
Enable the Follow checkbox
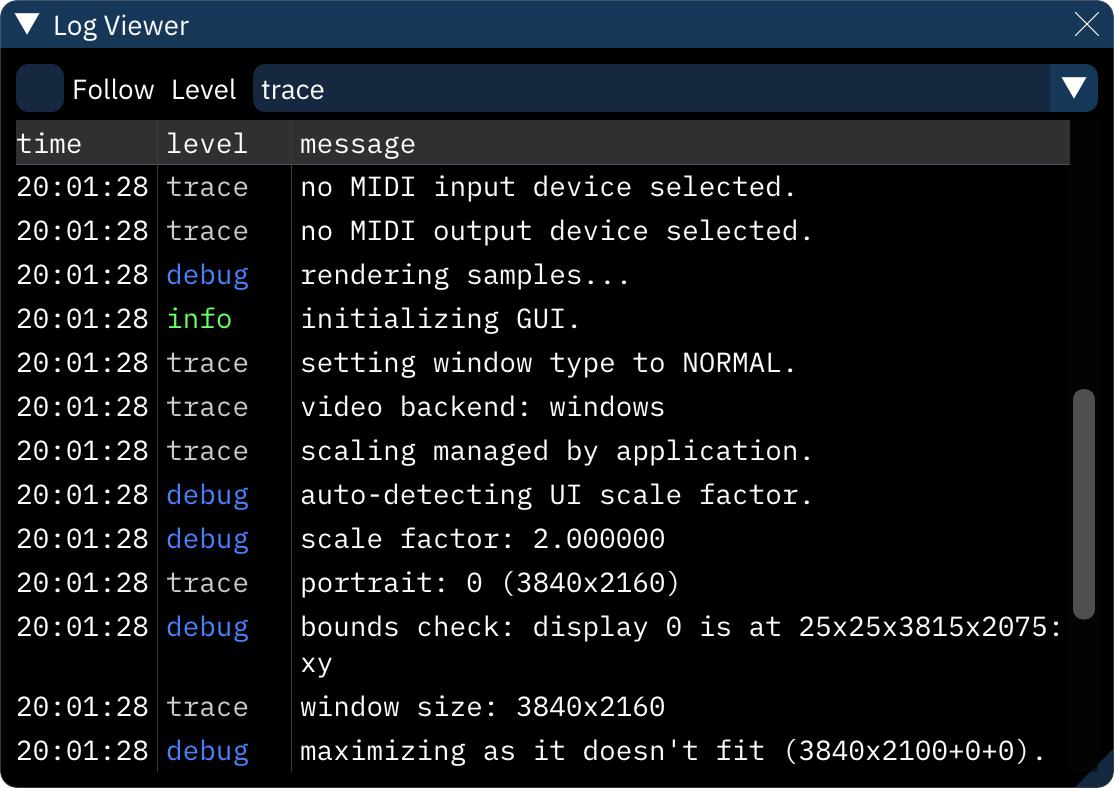pos(39,88)
